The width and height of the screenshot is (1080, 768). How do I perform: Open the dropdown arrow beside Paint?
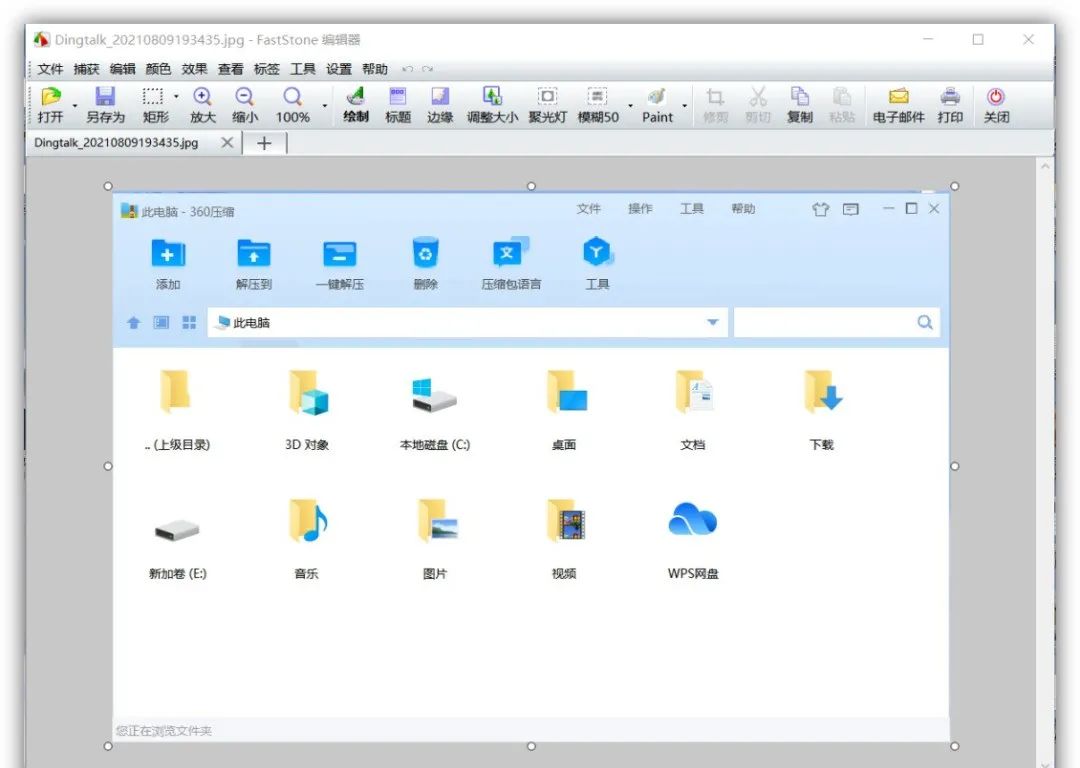pos(682,104)
